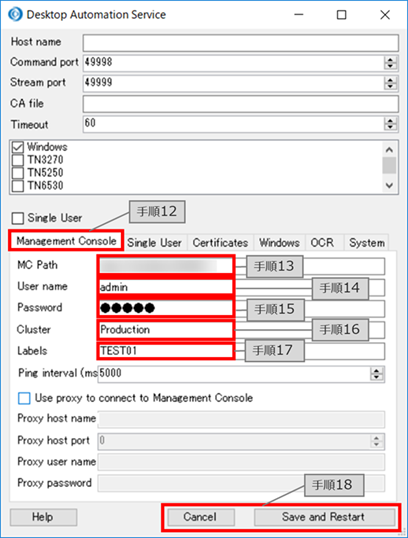Close the Desktop Automation Service window
408x538 pixels.
[385, 14]
